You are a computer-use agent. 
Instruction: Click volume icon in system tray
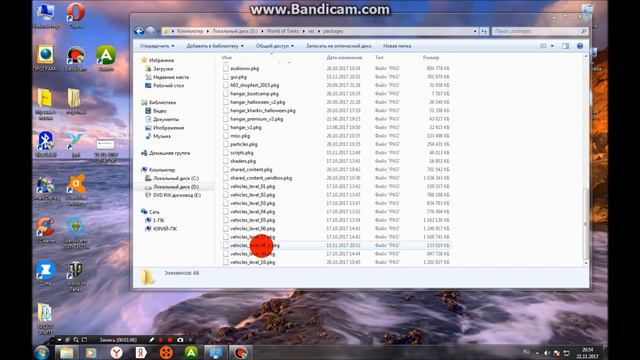pyautogui.click(x=547, y=353)
